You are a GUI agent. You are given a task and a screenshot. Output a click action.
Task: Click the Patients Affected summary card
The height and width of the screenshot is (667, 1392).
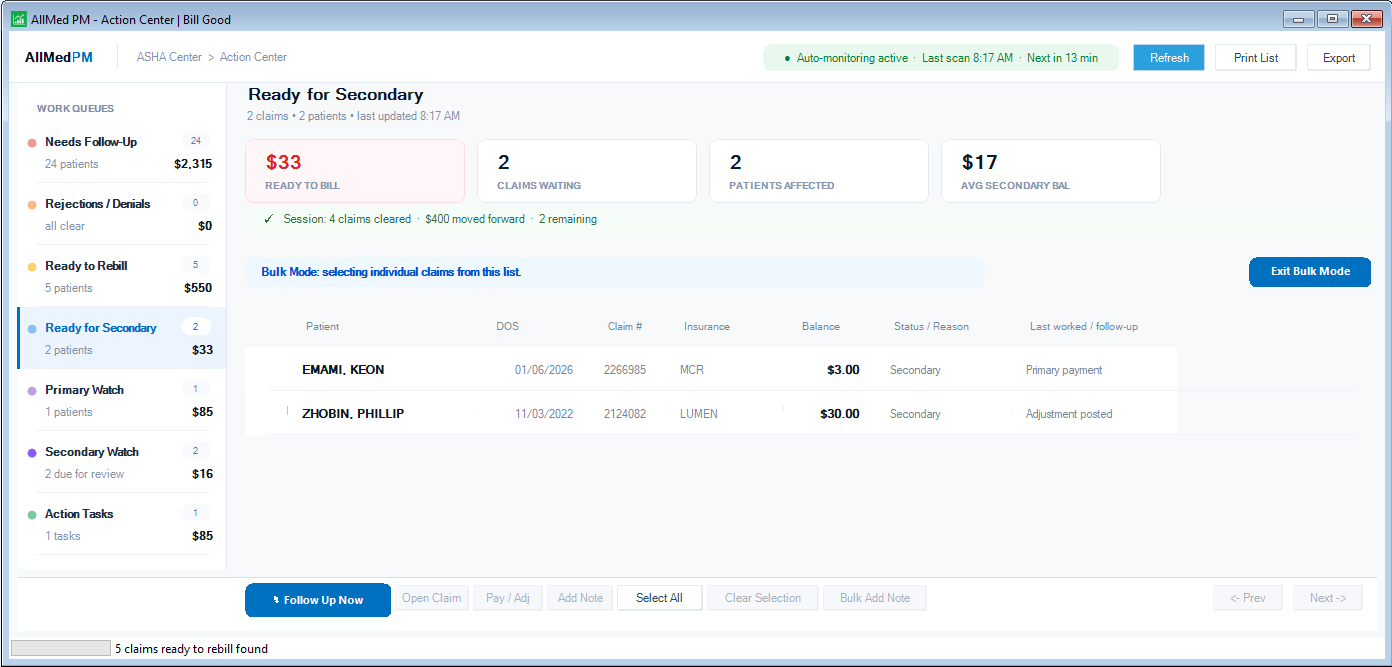pos(819,171)
